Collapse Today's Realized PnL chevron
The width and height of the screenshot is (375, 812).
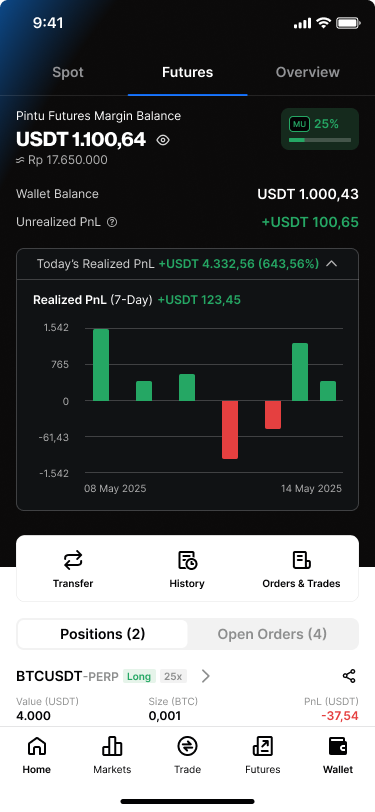pyautogui.click(x=331, y=264)
